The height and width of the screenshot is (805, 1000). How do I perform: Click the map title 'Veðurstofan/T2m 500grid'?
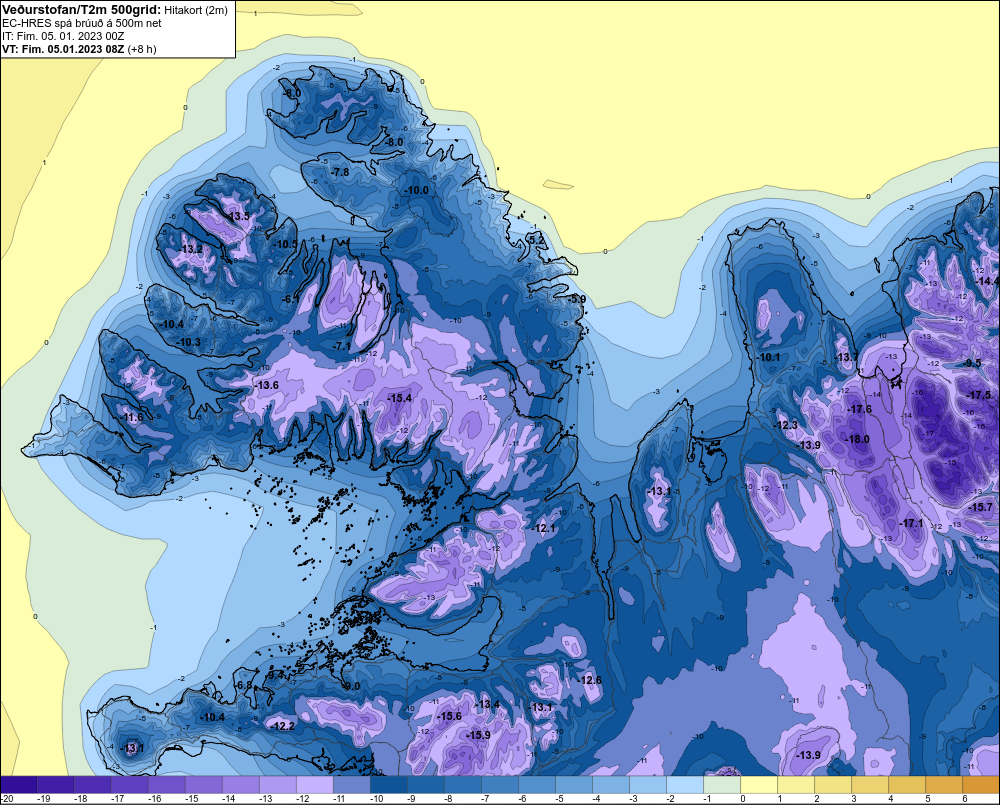(80, 10)
